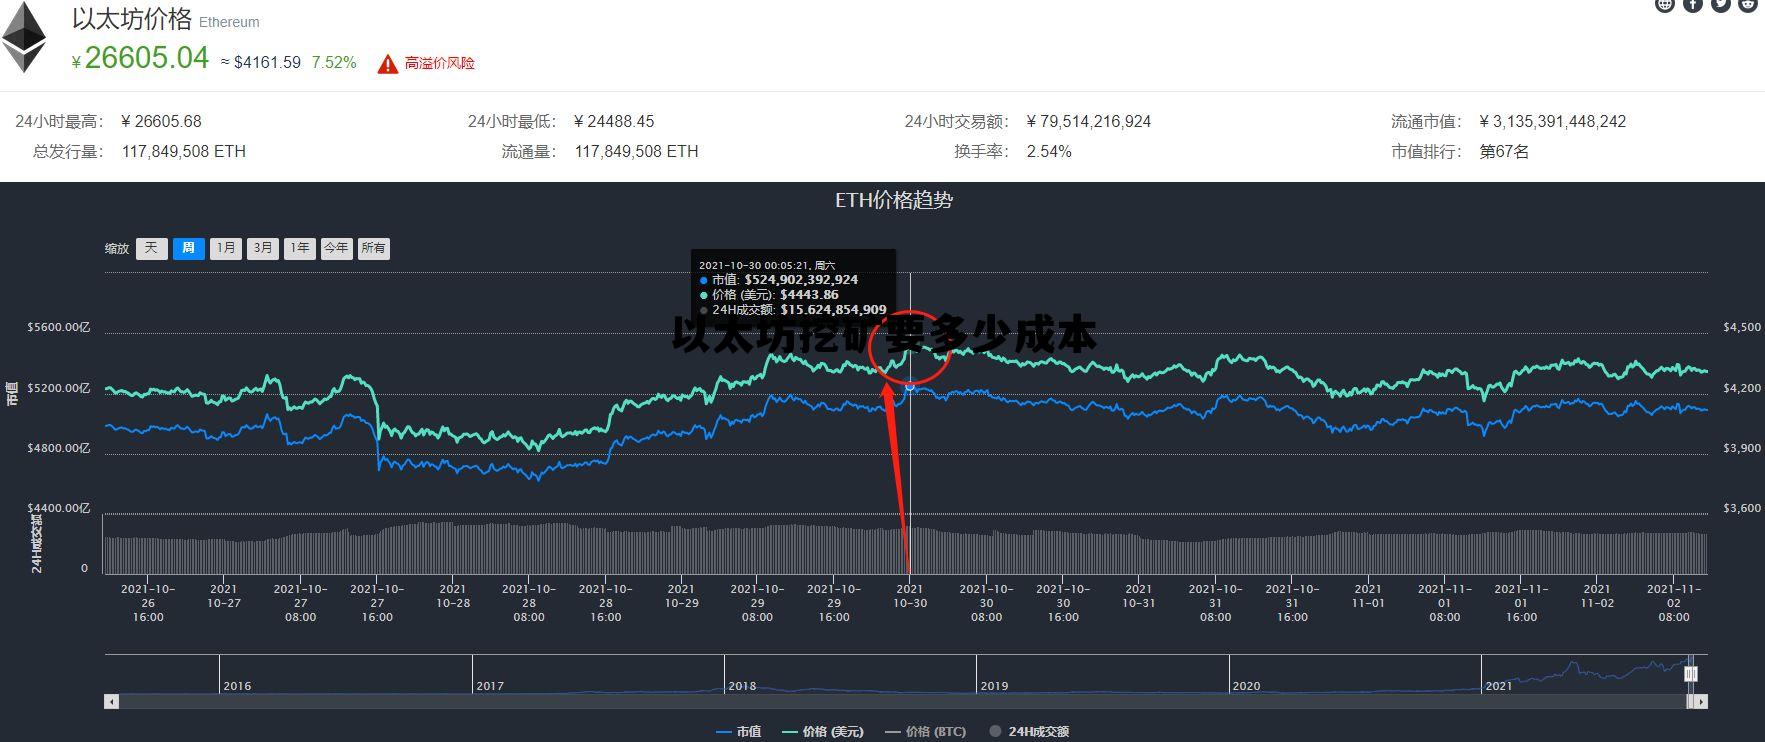This screenshot has width=1765, height=742.
Task: Click the 2021-10-28 x-axis date label
Action: pyautogui.click(x=452, y=596)
